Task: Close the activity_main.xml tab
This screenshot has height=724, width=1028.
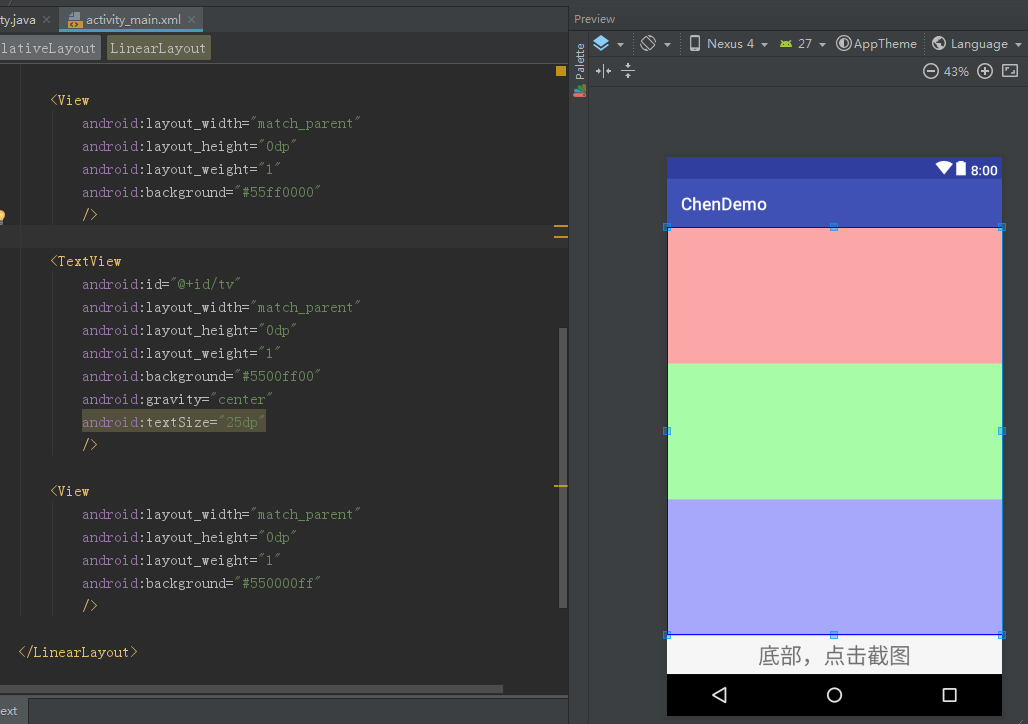Action: (191, 20)
